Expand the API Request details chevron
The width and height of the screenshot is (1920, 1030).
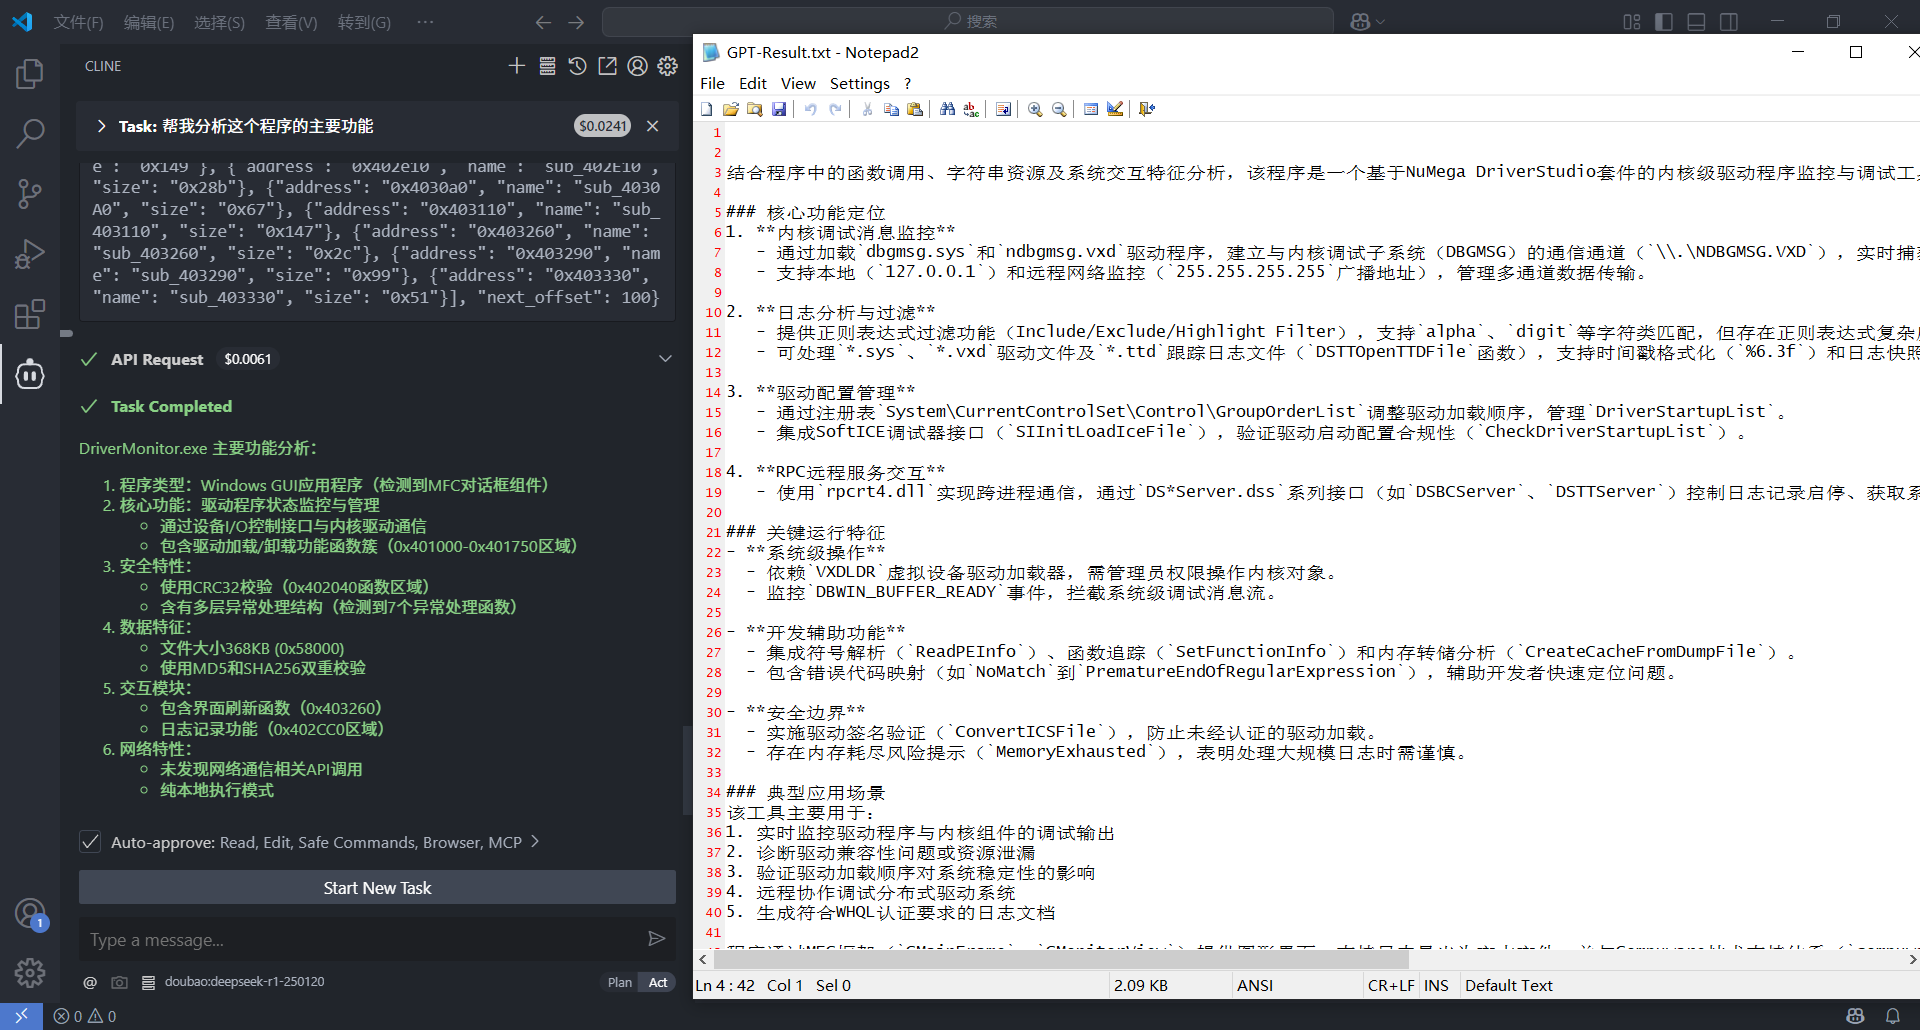(665, 359)
